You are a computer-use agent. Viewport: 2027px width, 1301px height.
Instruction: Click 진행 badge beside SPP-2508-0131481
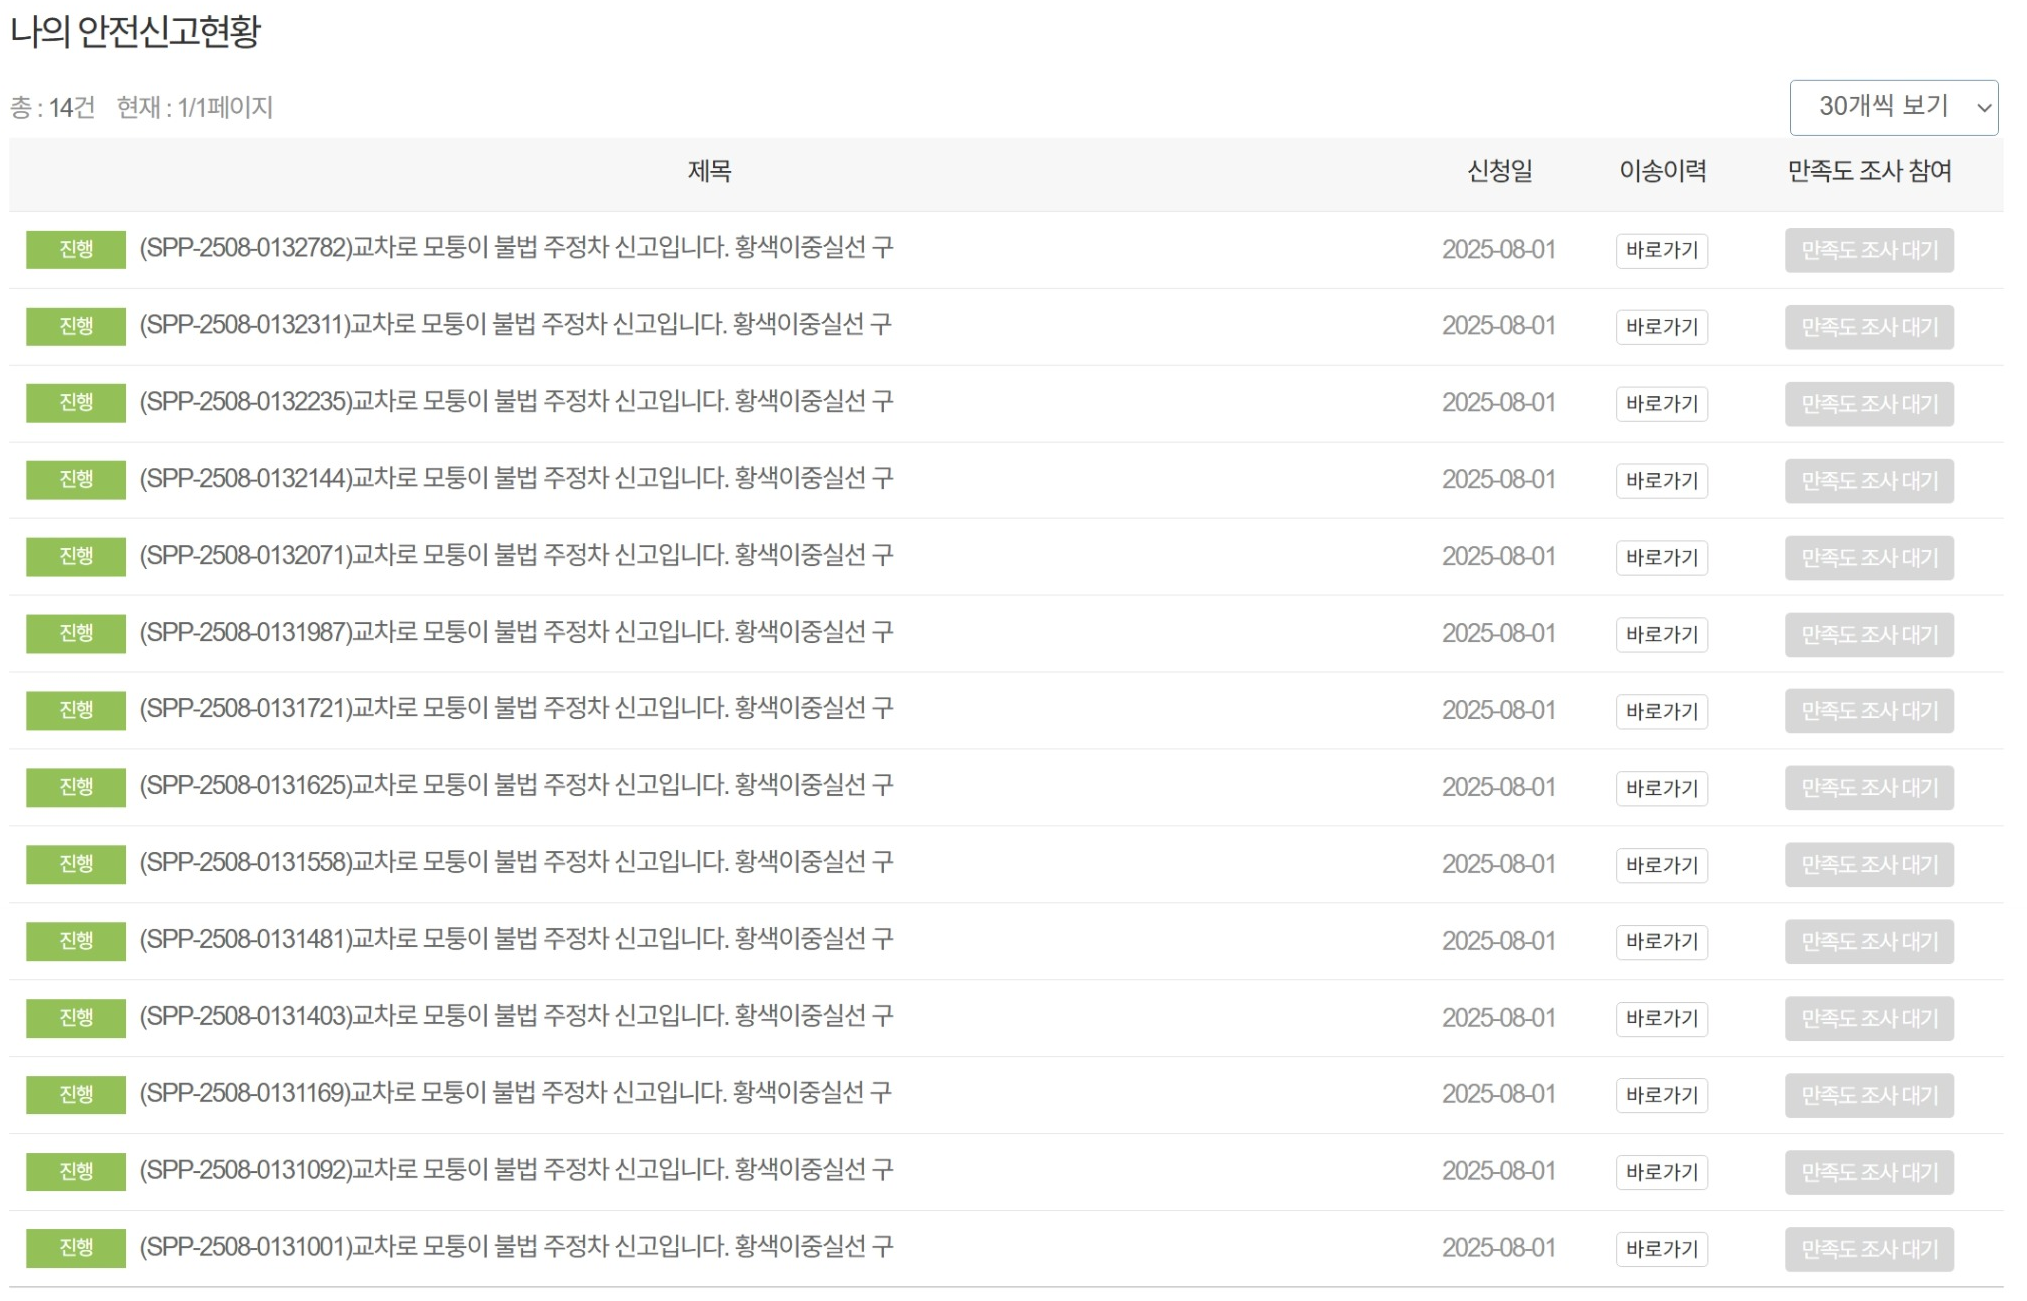tap(75, 941)
